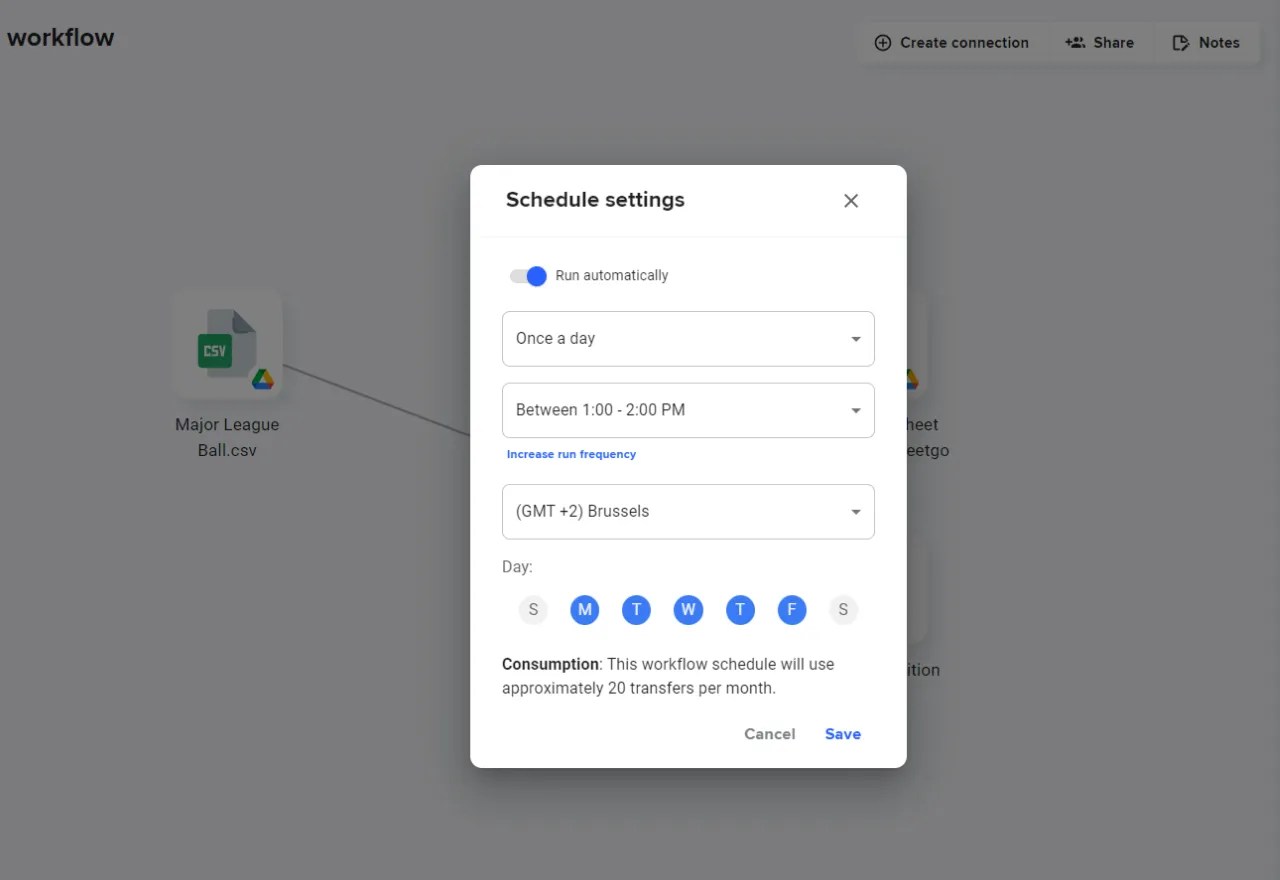Open the (GMT +2) Brussels timezone dropdown
The width and height of the screenshot is (1280, 880).
(688, 511)
